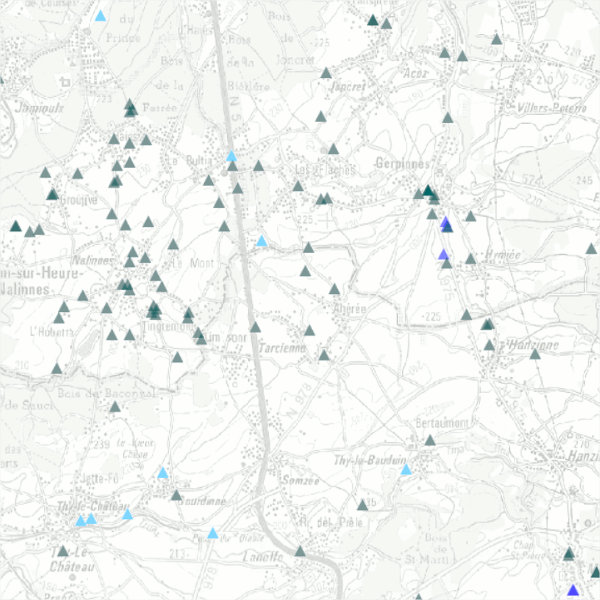Click the light blue marker near Quiole
Screen dimensions: 600x600
212,534
